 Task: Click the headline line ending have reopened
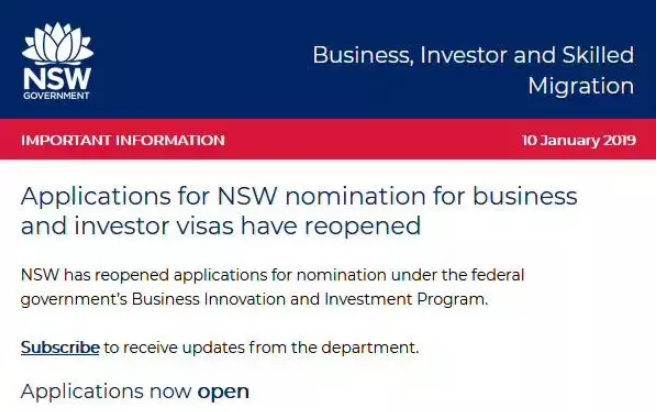coord(221,226)
